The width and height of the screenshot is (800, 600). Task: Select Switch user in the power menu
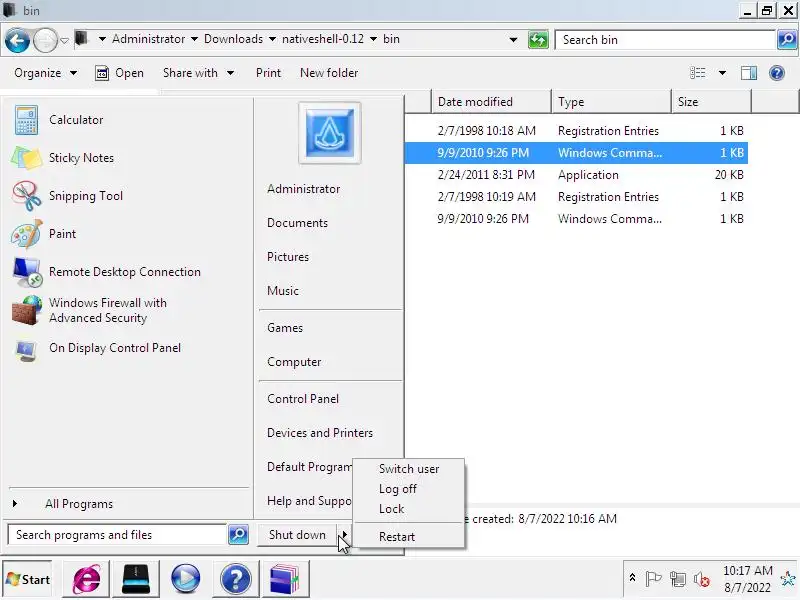(x=409, y=469)
